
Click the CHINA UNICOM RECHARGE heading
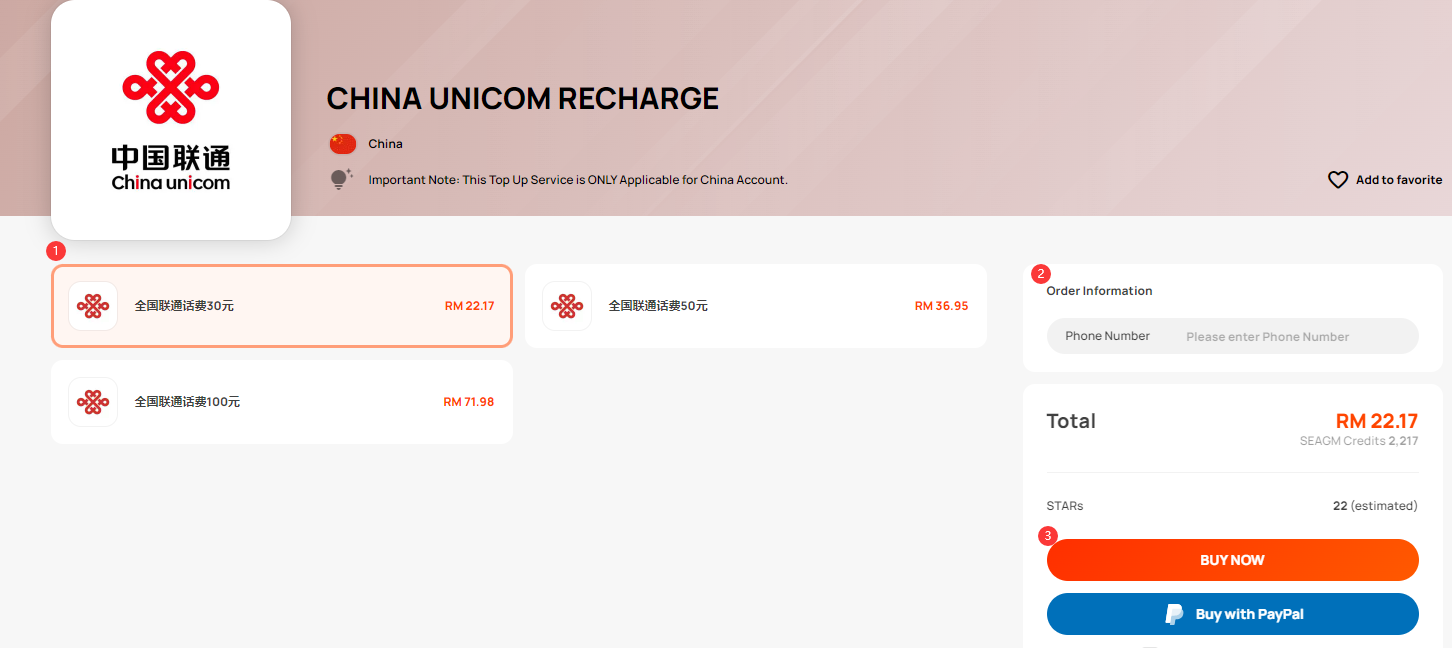(523, 99)
